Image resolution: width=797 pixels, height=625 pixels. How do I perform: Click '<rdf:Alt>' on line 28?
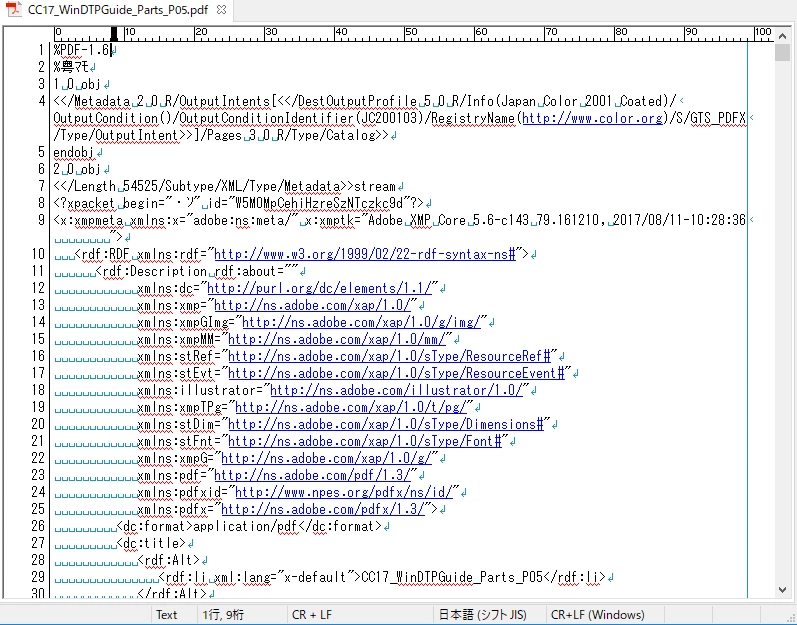coord(169,560)
